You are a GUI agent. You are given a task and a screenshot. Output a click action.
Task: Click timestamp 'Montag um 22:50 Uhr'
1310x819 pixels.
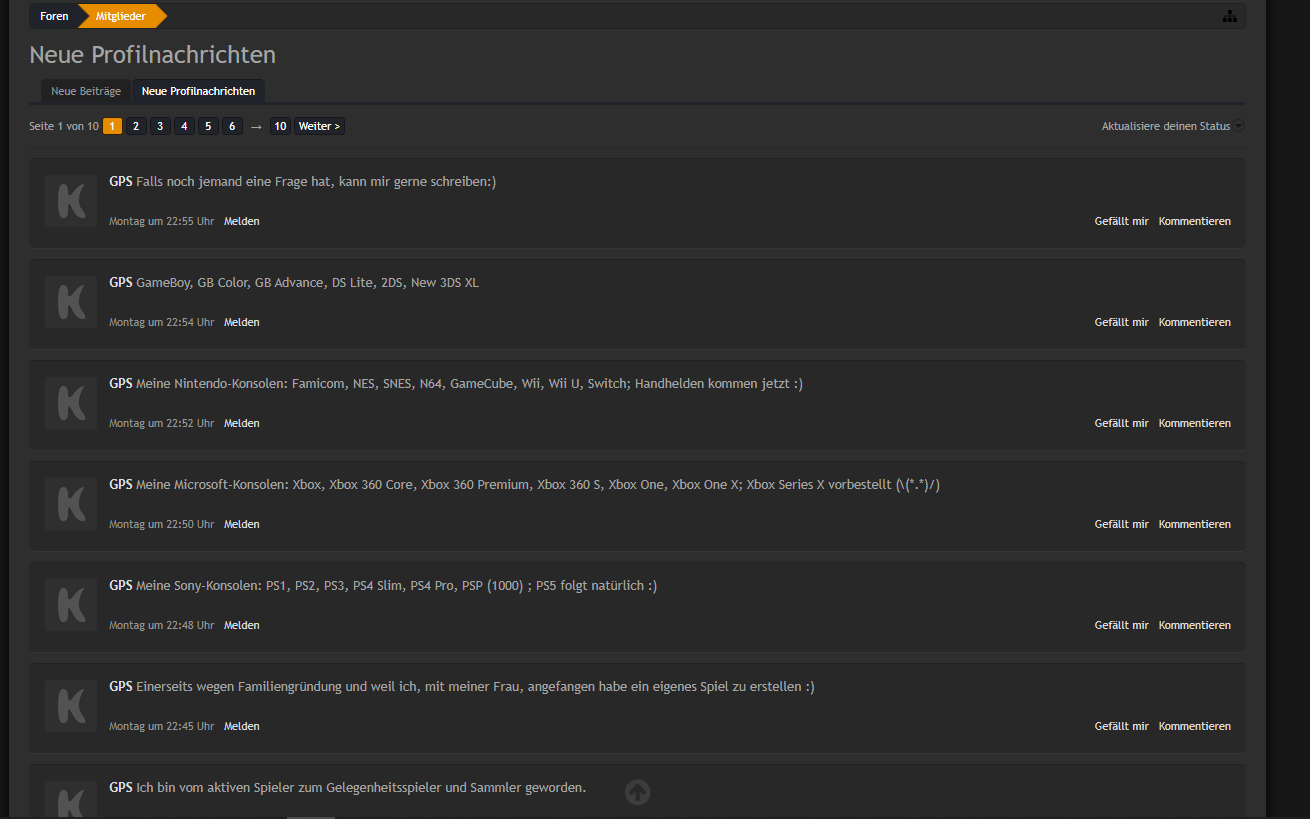tap(161, 524)
